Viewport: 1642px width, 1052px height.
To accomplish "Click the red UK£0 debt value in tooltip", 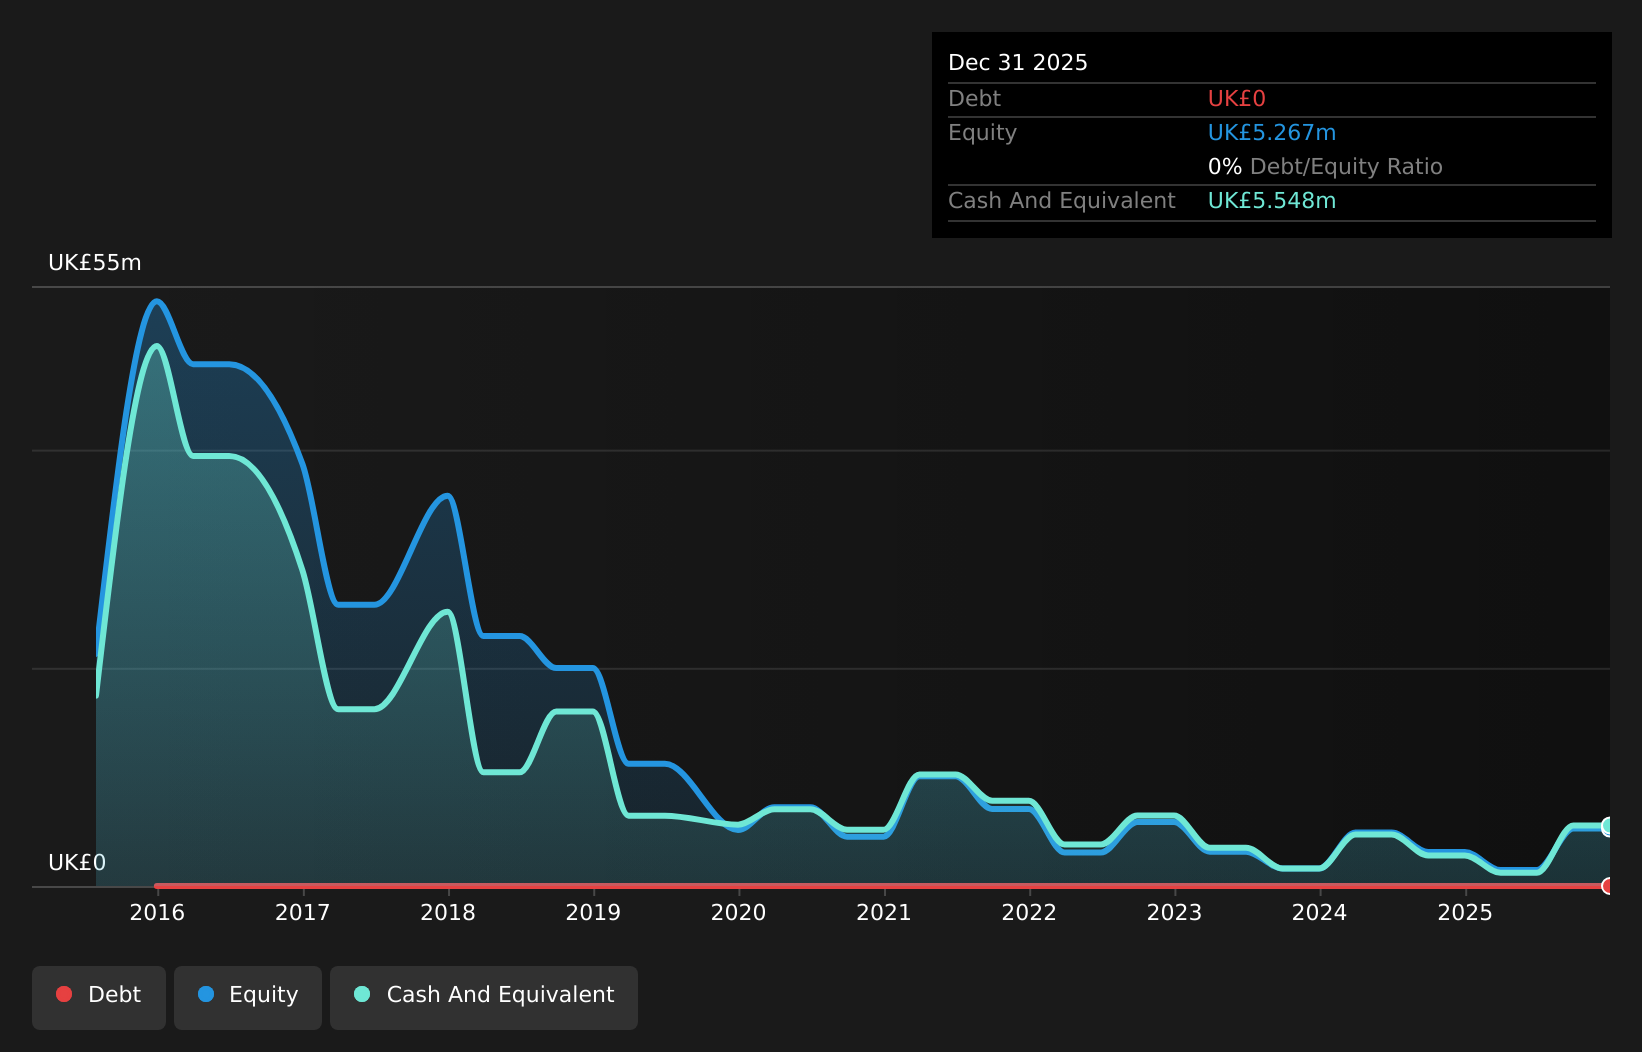I will (1237, 99).
